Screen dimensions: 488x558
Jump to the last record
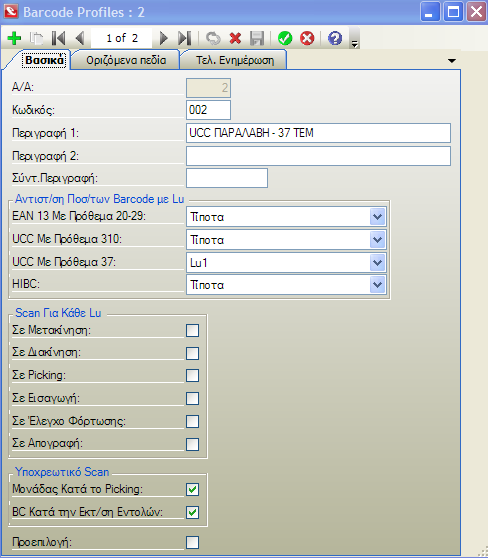tap(185, 38)
